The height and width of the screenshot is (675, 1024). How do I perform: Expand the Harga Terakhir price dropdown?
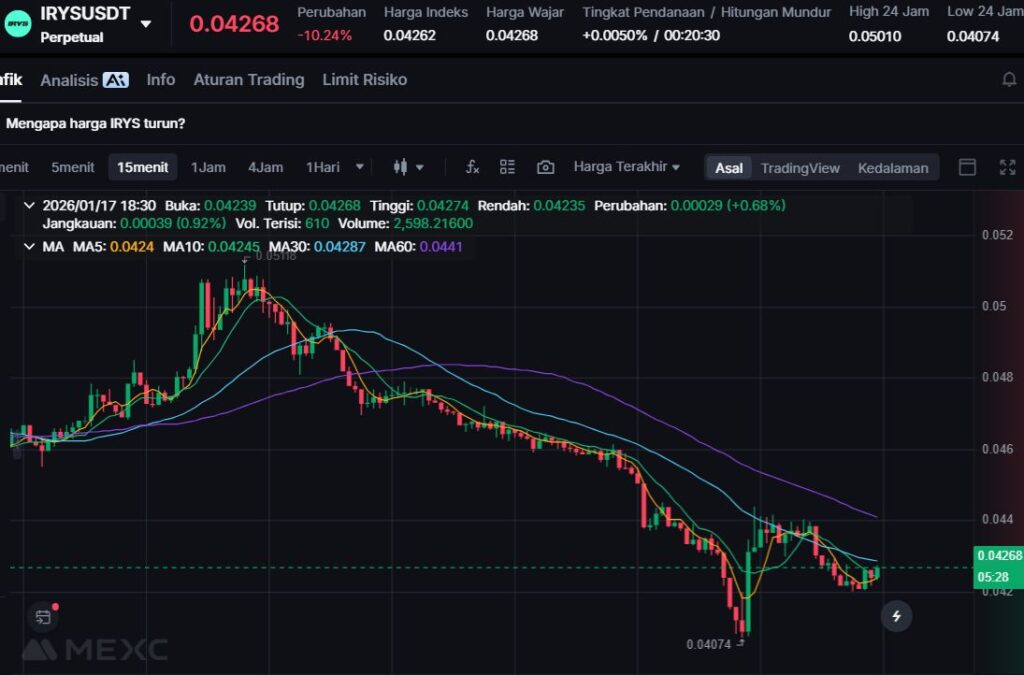pyautogui.click(x=626, y=167)
